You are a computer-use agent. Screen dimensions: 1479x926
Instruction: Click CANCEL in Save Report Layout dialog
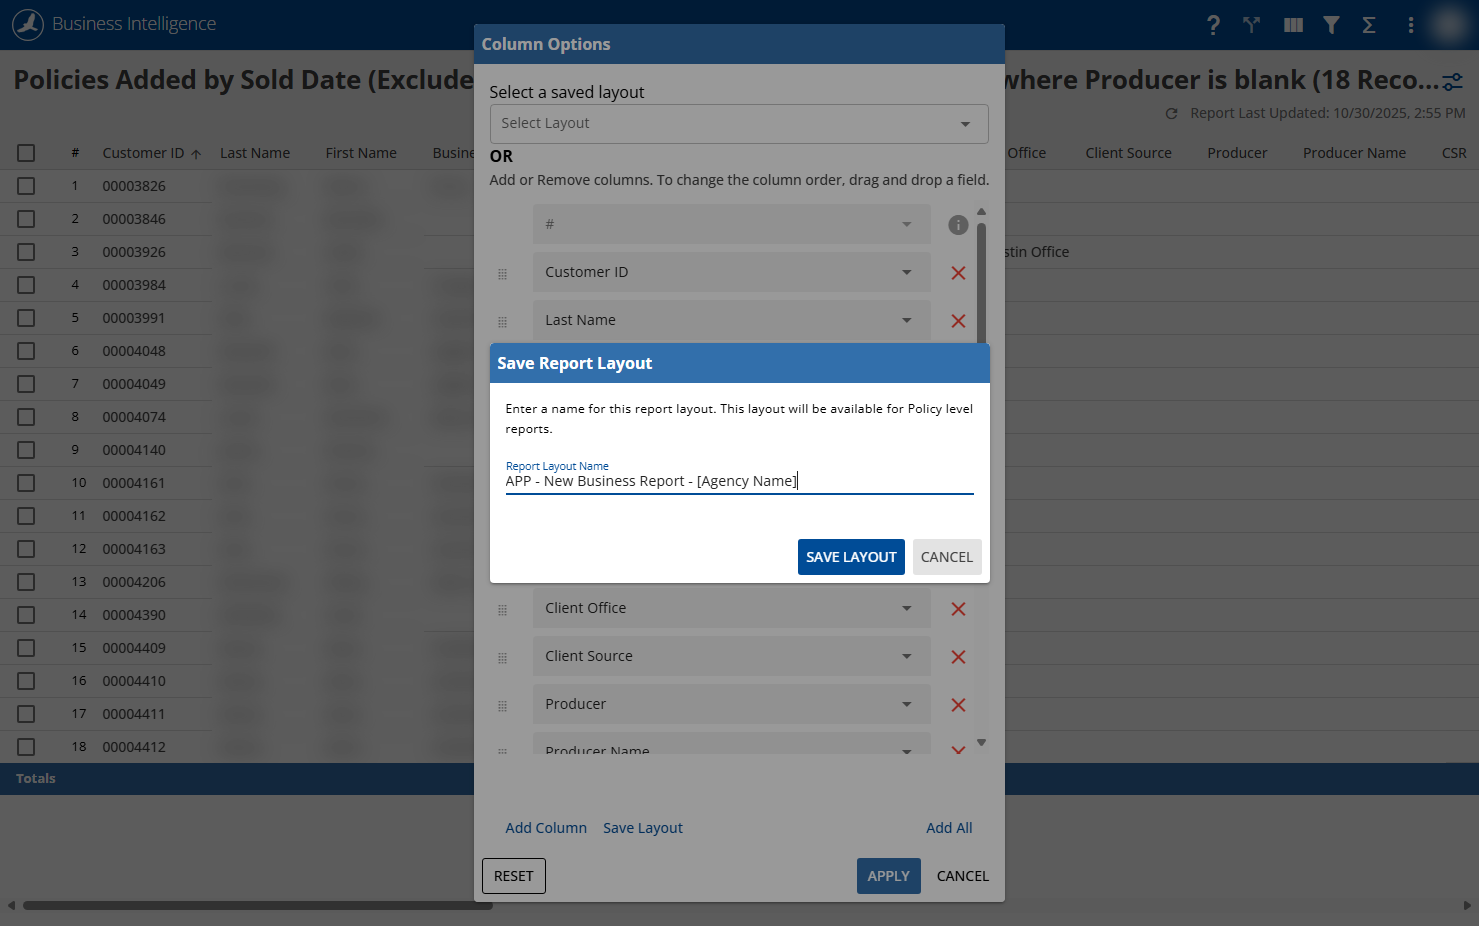(947, 557)
